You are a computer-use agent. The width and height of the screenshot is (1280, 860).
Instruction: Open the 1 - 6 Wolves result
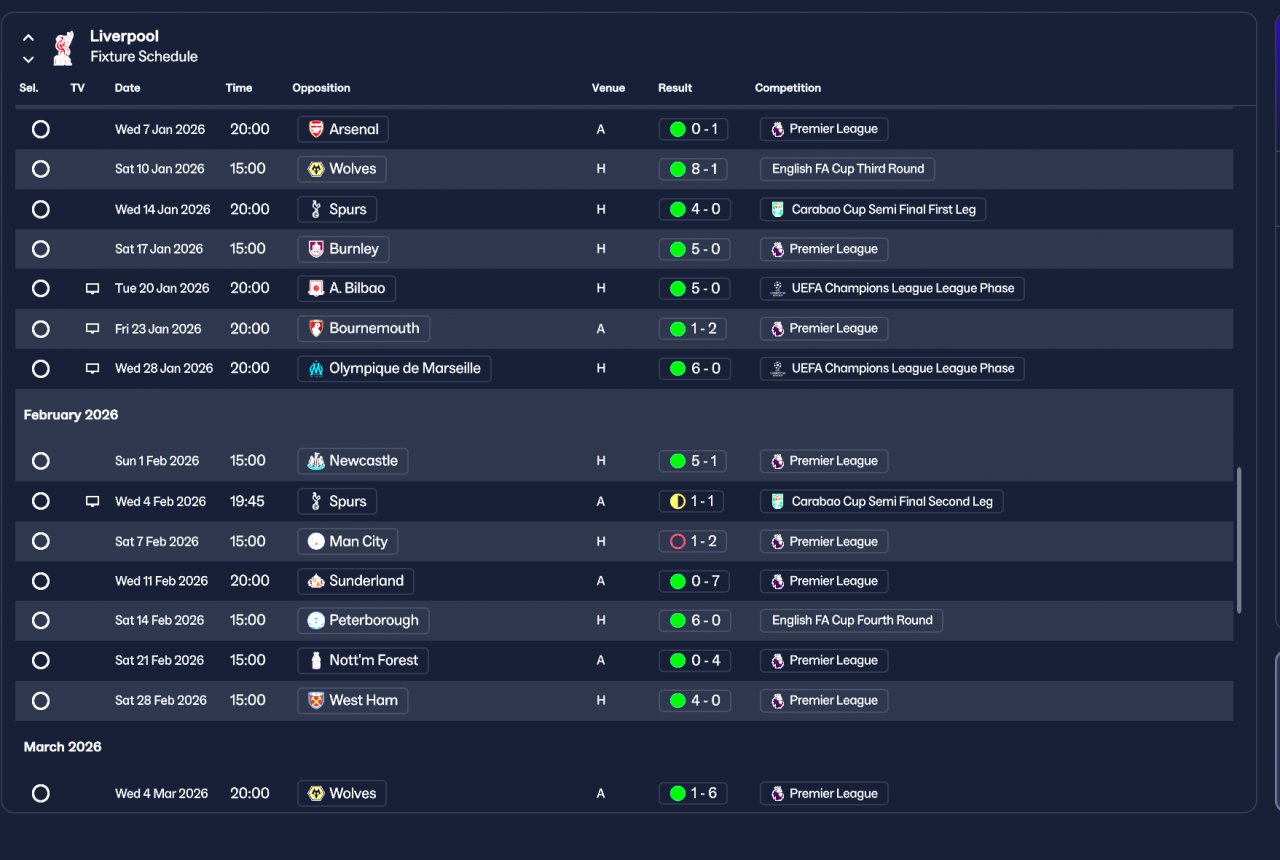pyautogui.click(x=694, y=793)
